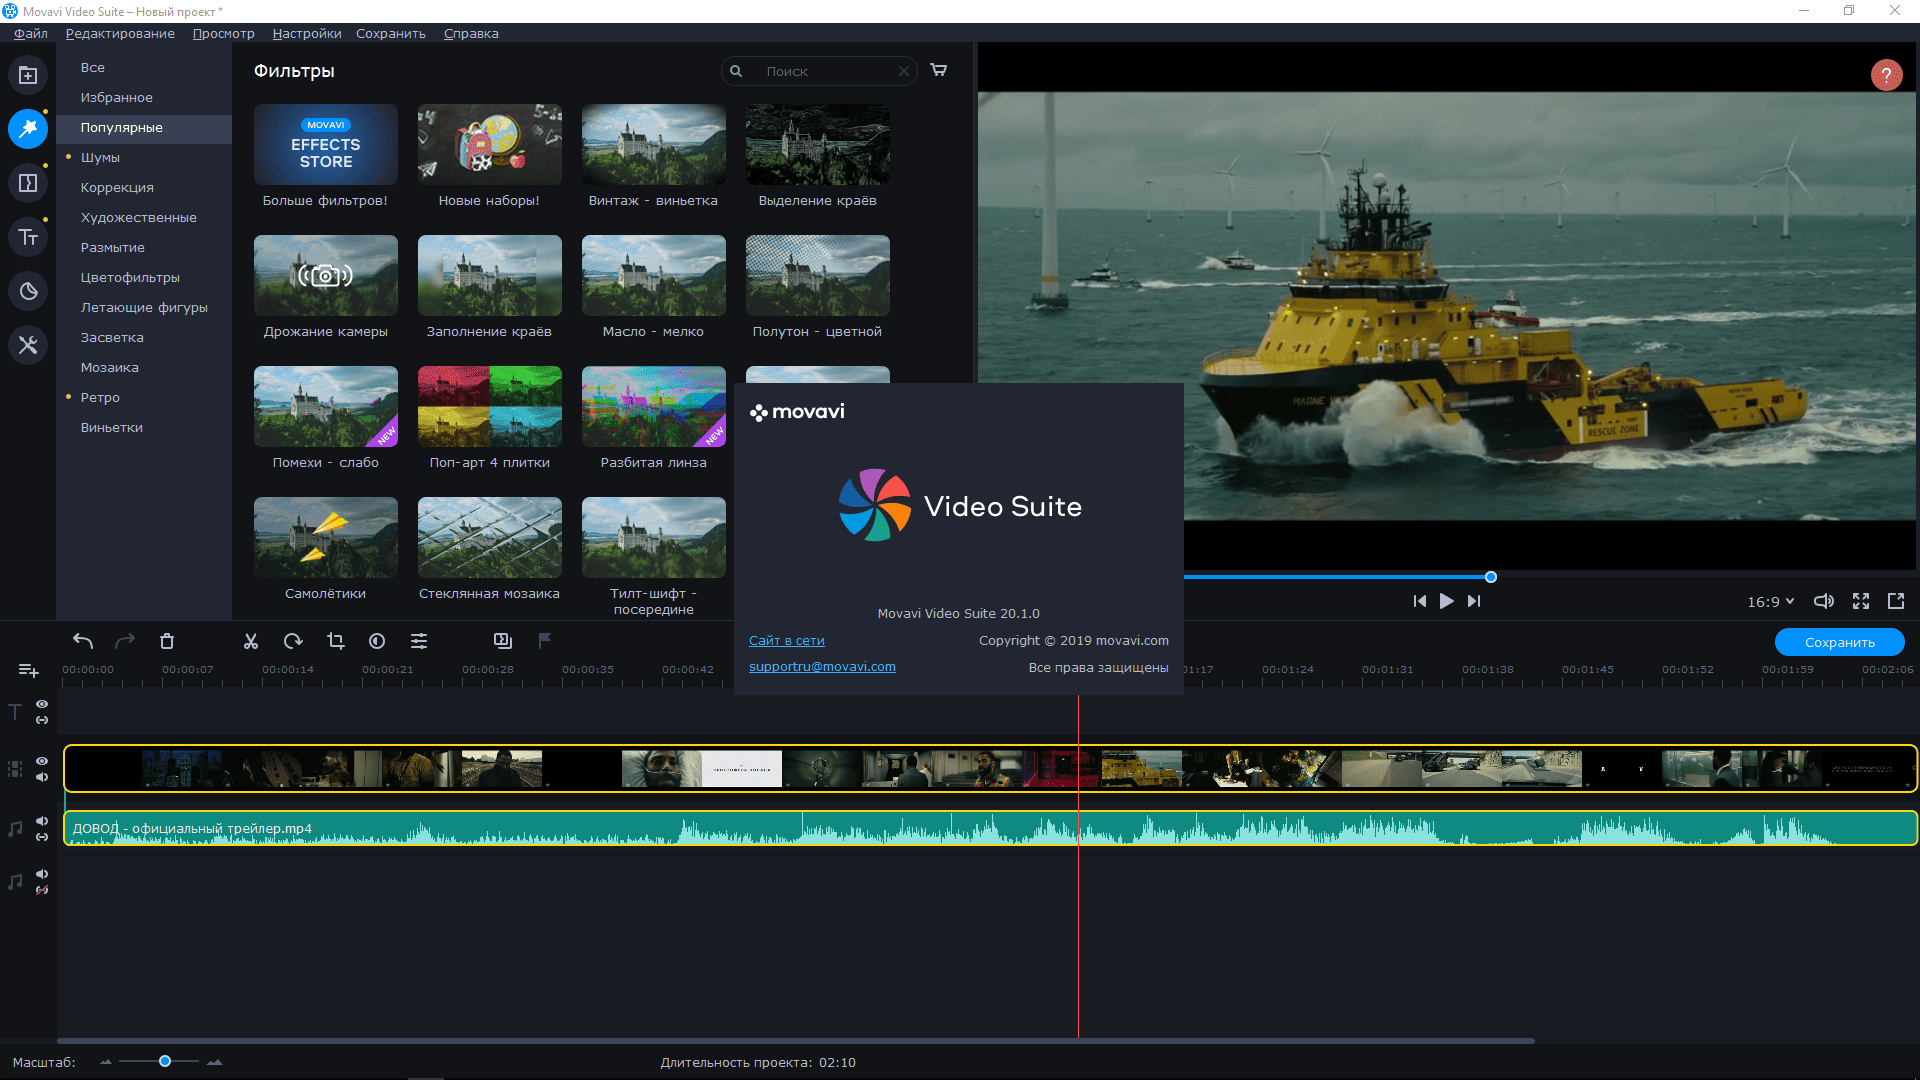Open the Effects Store thumbnail
This screenshot has width=1920, height=1080.
point(326,145)
